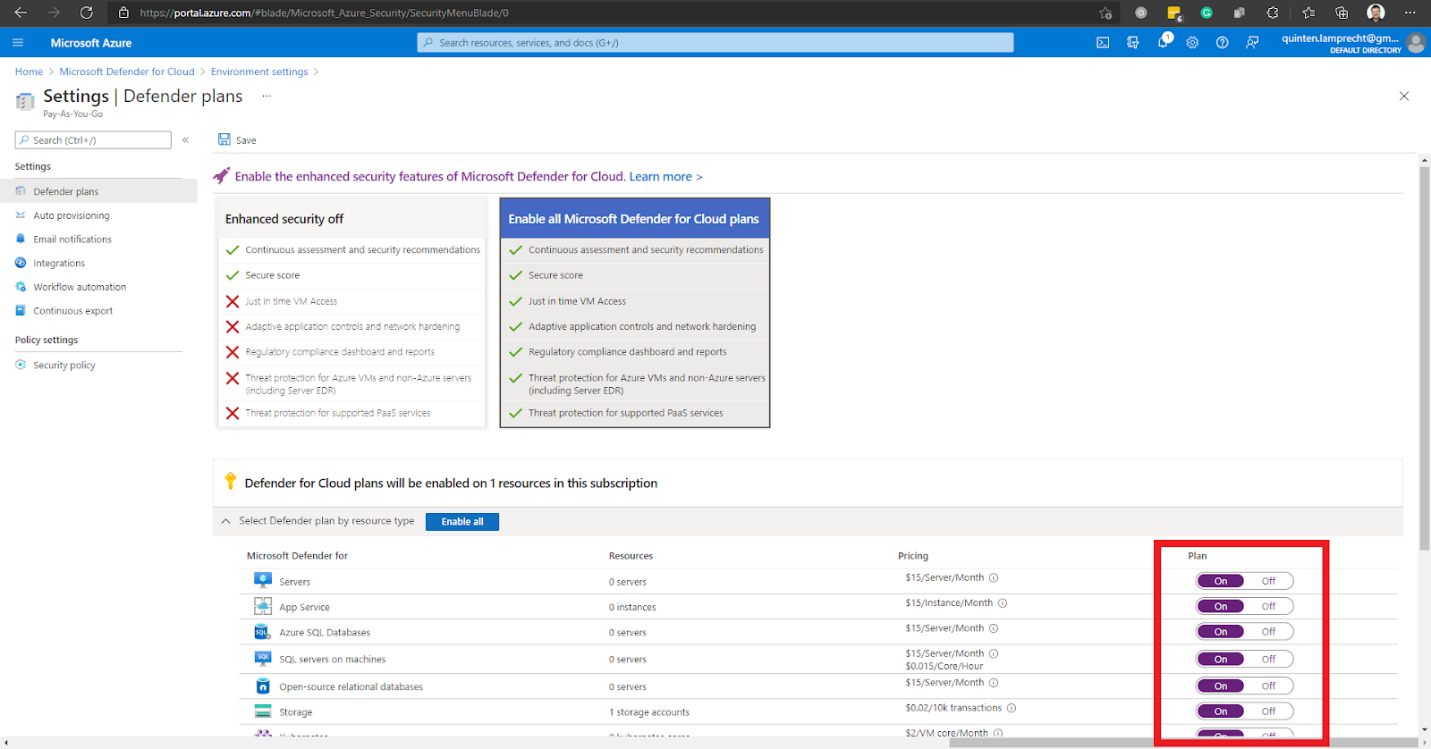This screenshot has height=749, width=1431.
Task: Select Enable all Microsoft Defender plans card
Action: point(635,313)
